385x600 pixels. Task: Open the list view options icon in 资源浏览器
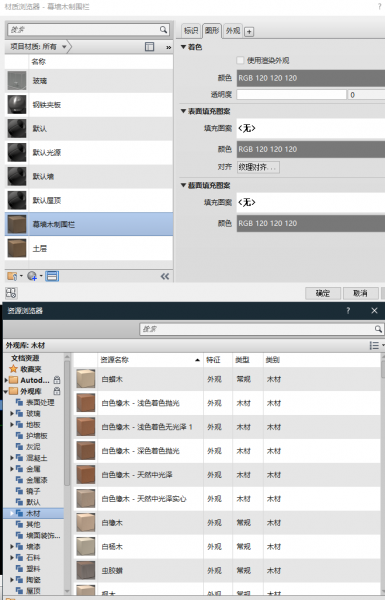375,345
